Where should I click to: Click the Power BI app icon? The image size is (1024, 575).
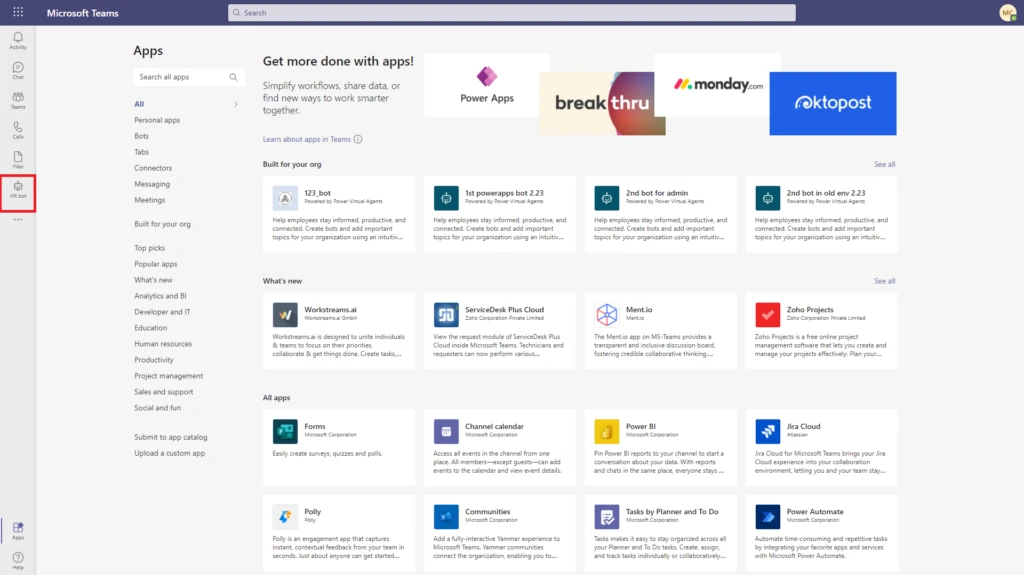point(607,431)
